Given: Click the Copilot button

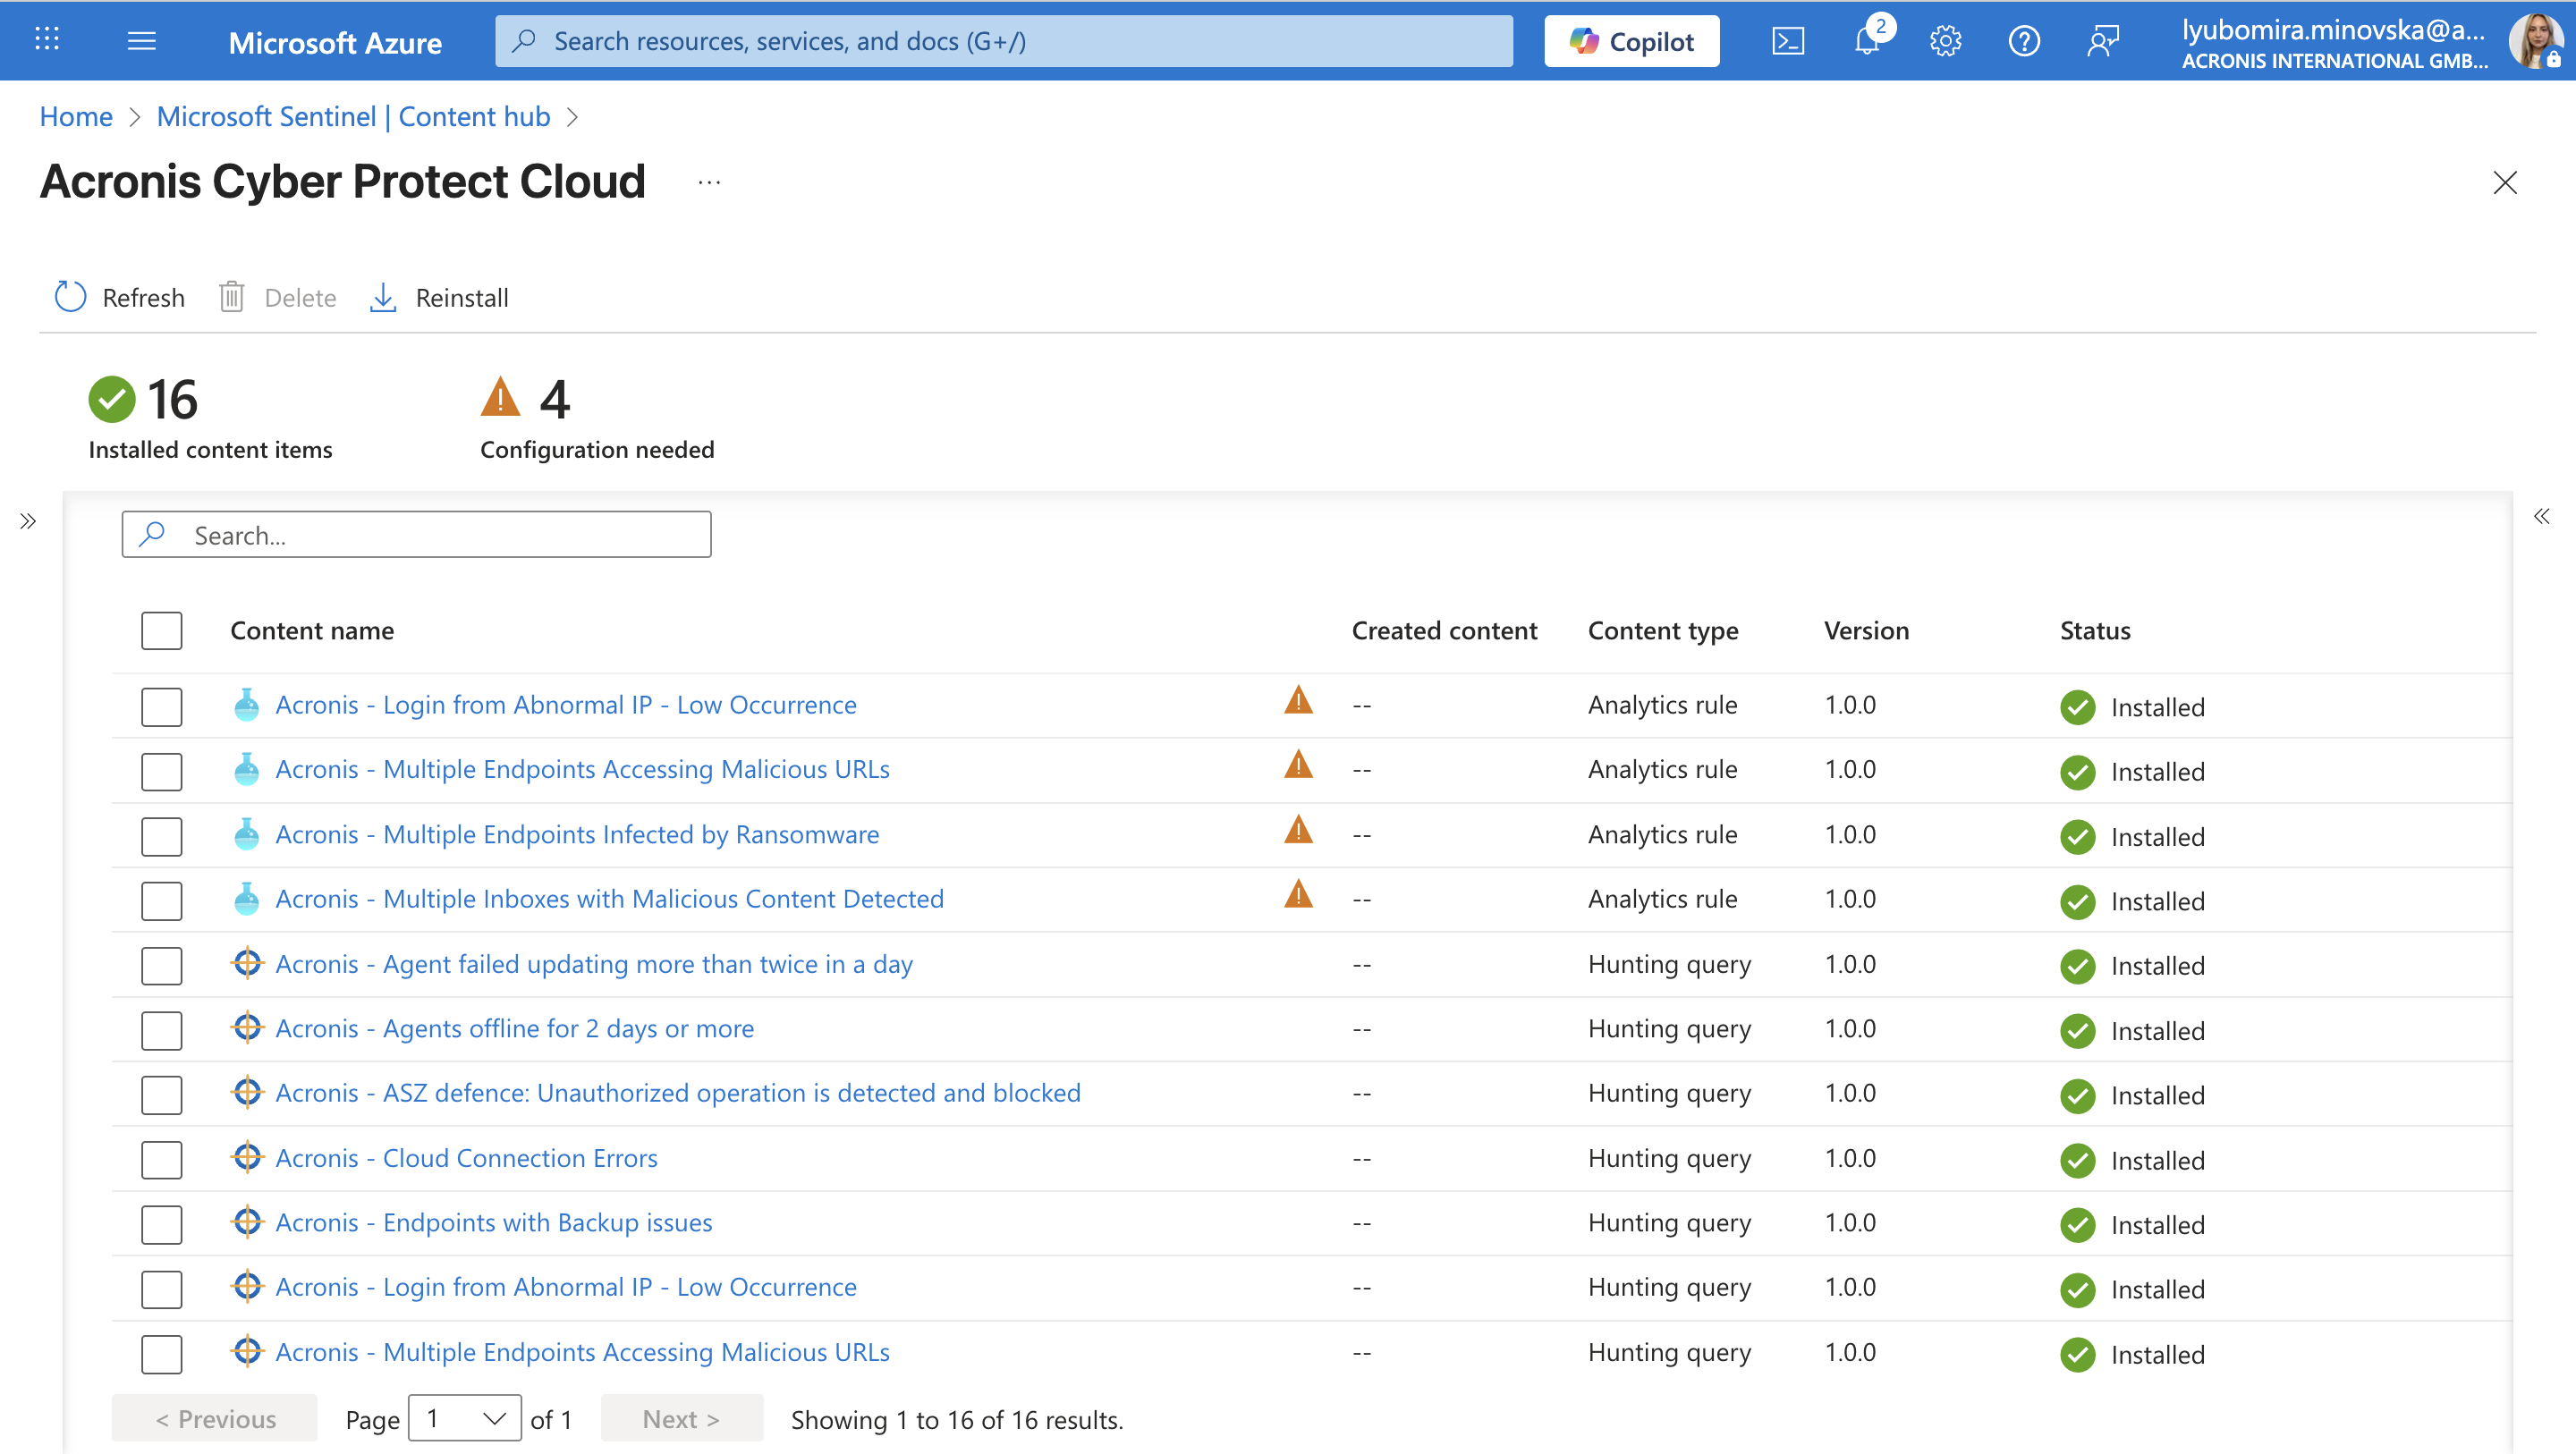Looking at the screenshot, I should 1631,41.
